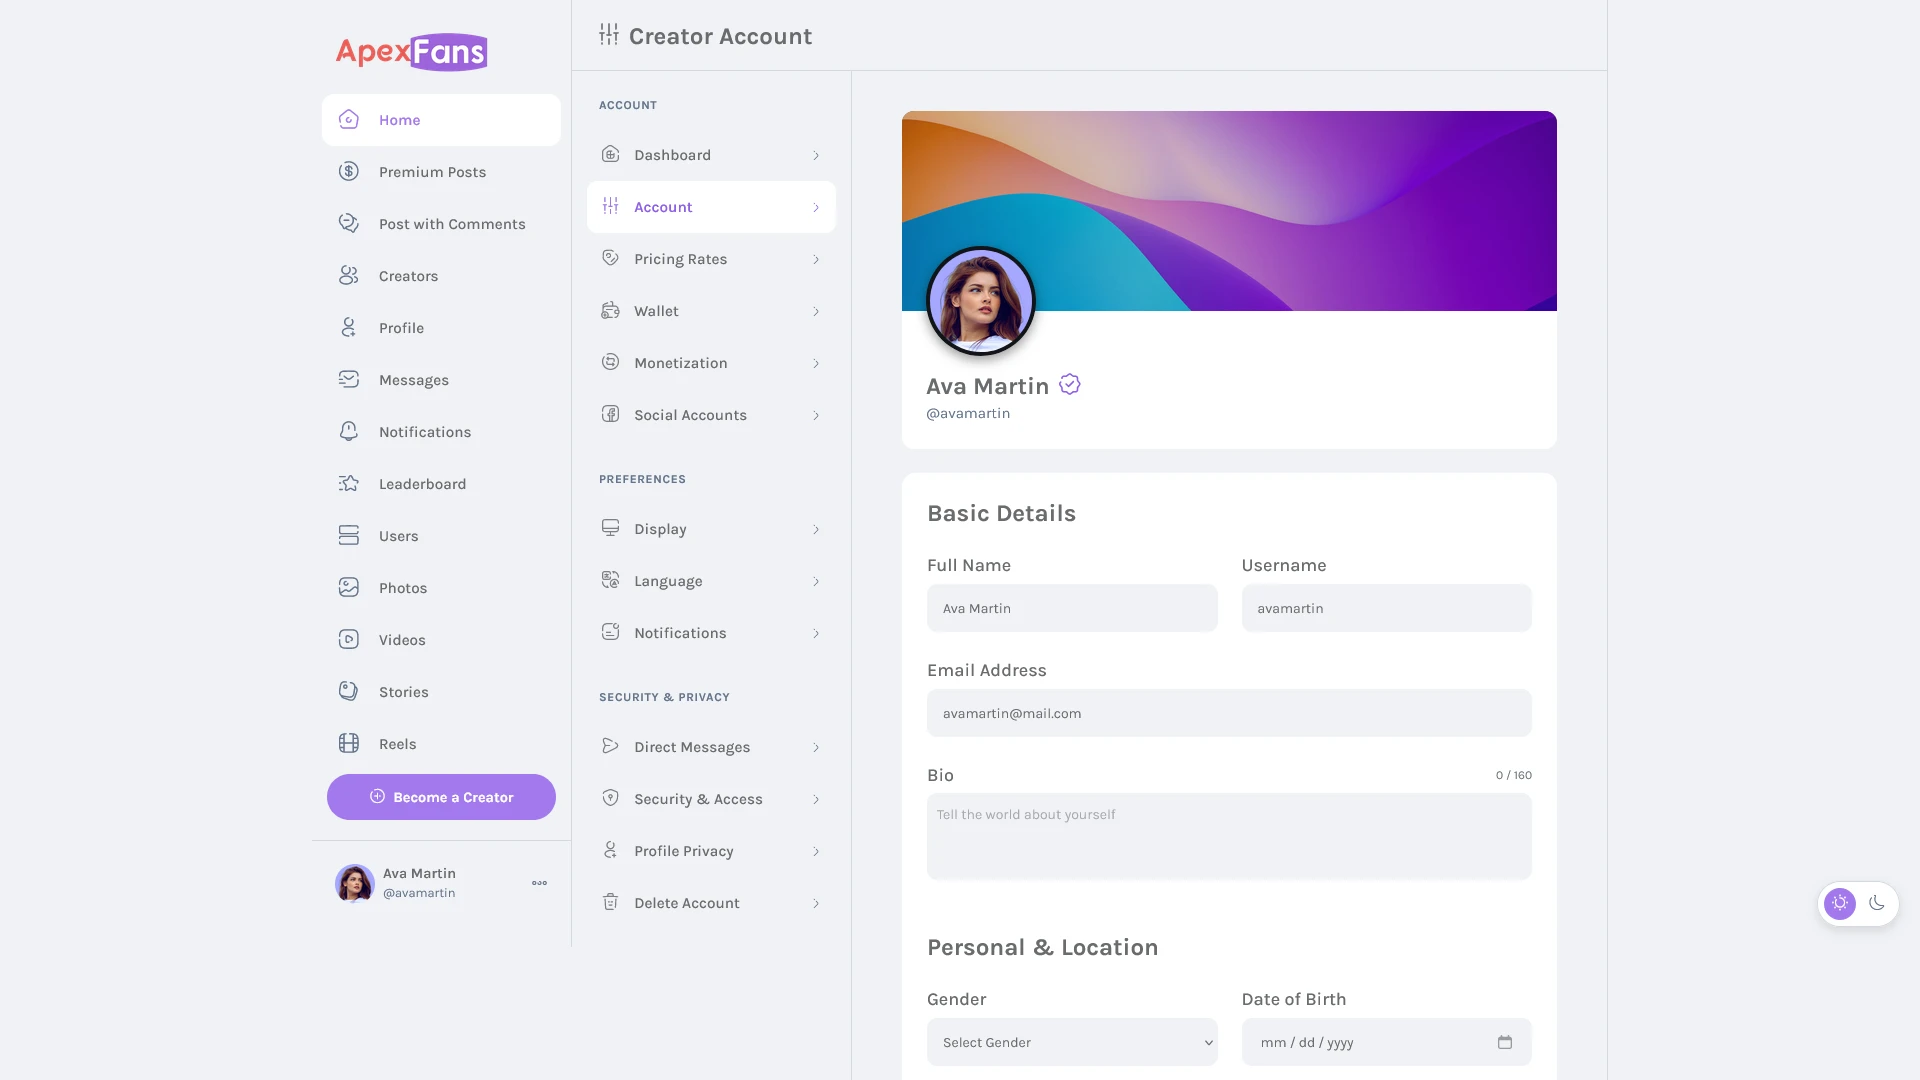Click the Profile person icon
Viewport: 1920px width, 1080px height.
(348, 328)
